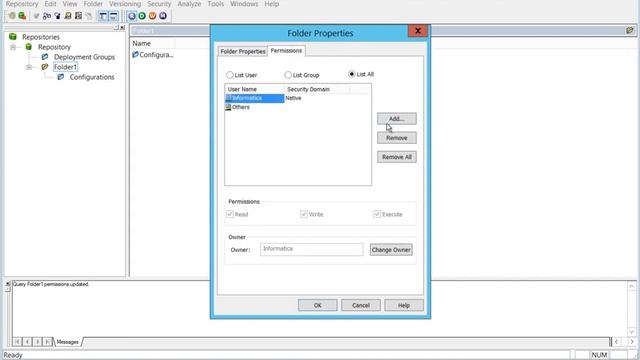Screen dimensions: 640x360
Task: Toggle the Write permission checkbox
Action: coord(304,214)
